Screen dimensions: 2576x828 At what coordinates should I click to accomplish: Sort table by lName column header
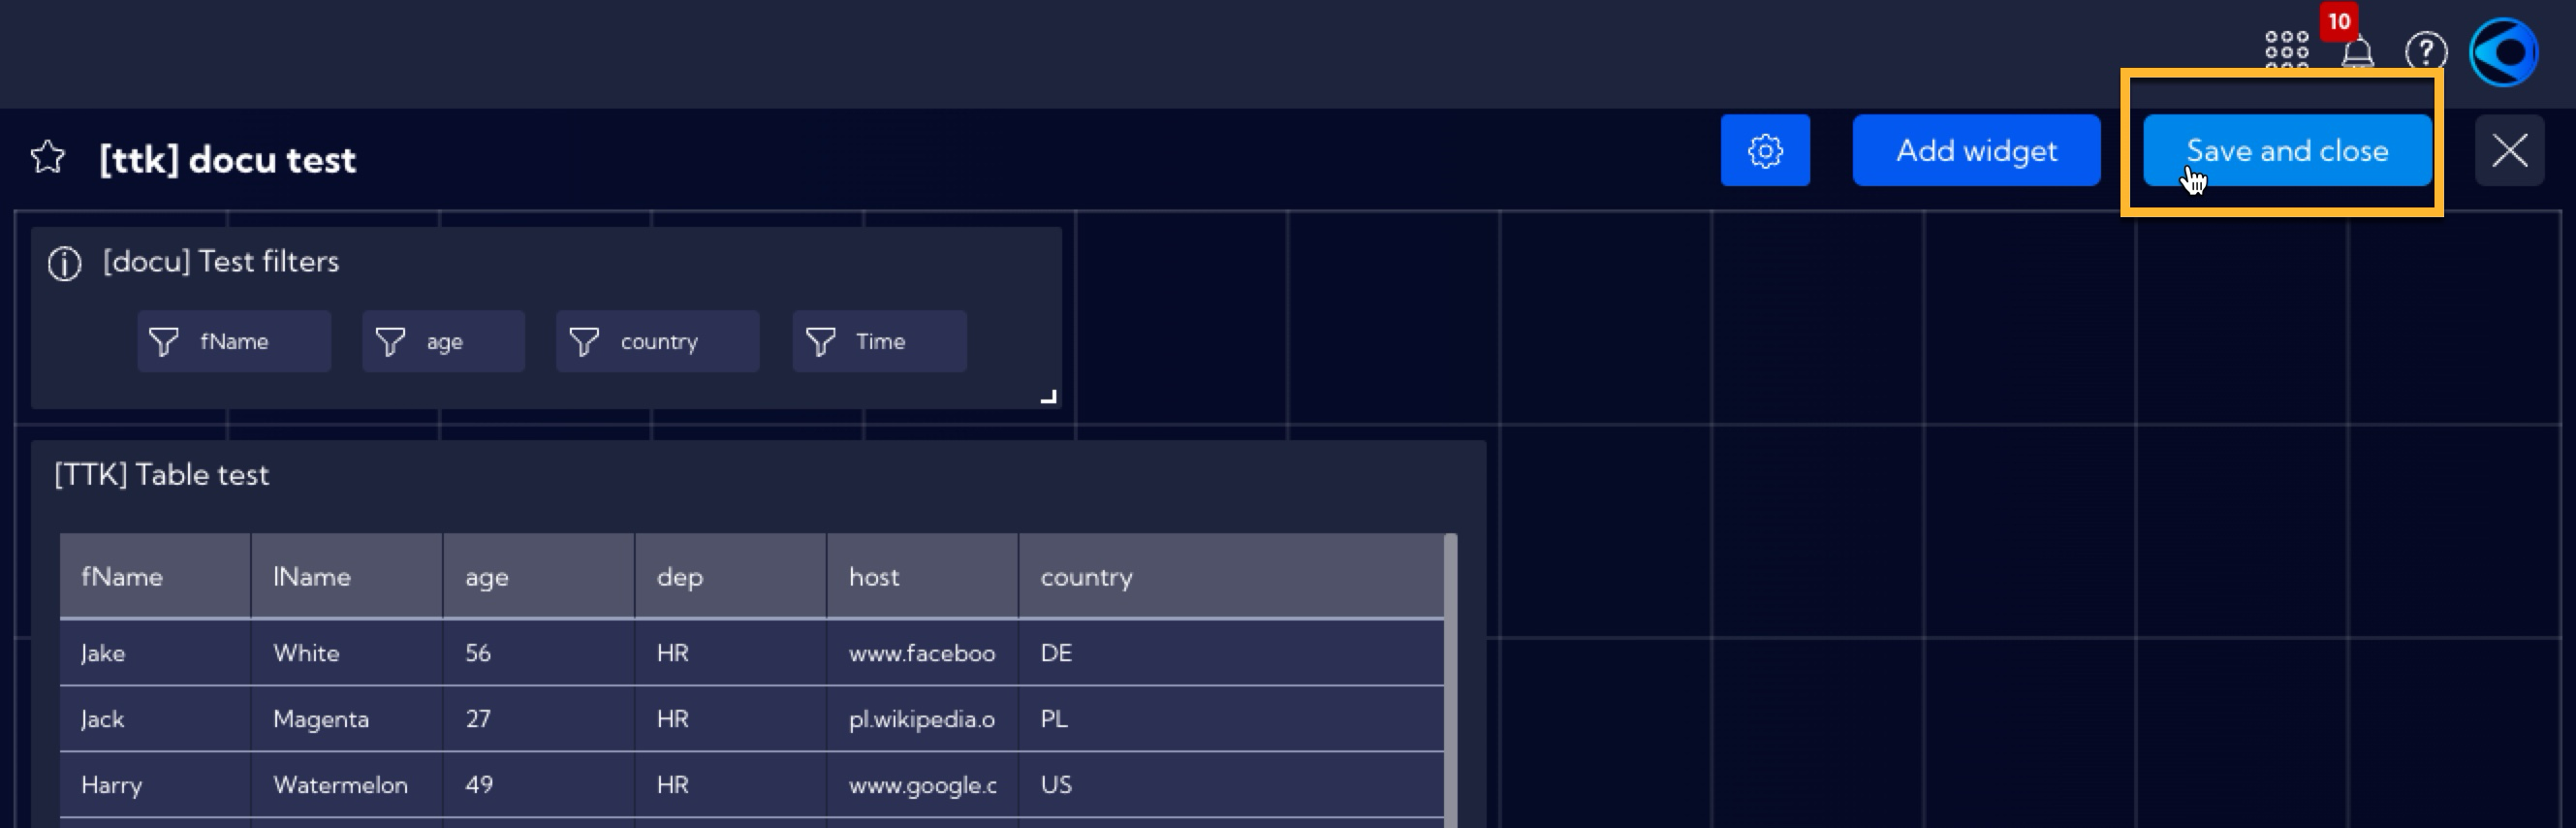pos(347,576)
